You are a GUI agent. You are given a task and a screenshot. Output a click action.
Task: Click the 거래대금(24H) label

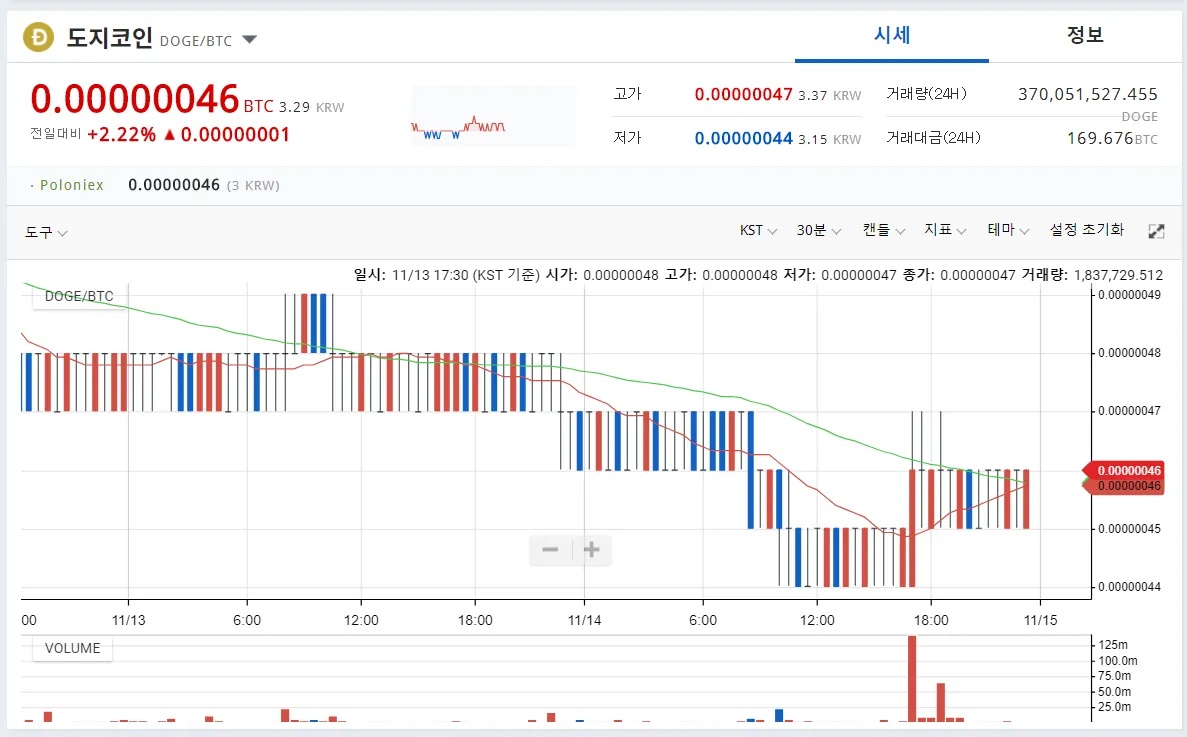click(933, 138)
